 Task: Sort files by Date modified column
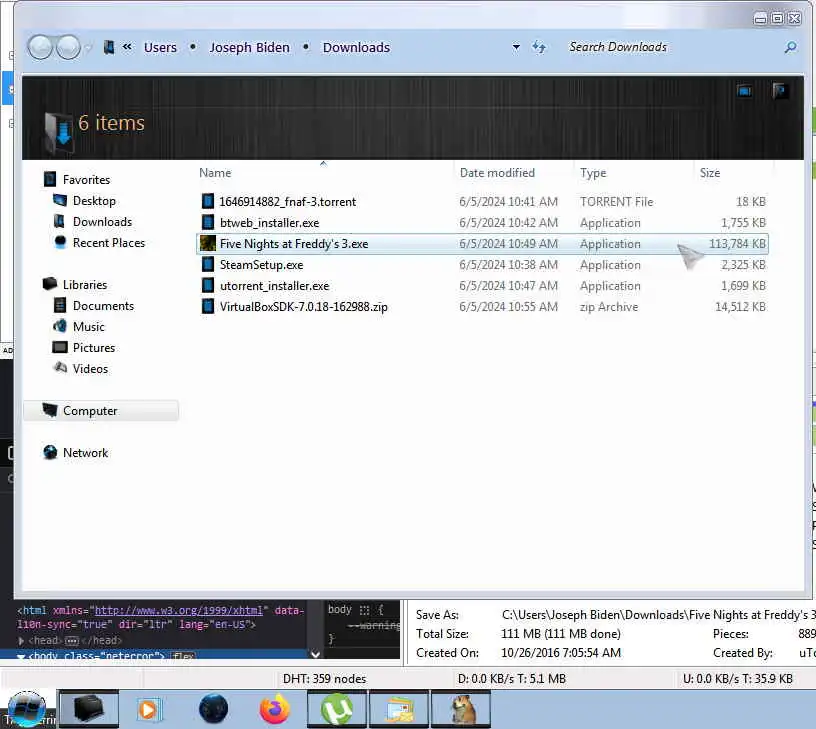[x=497, y=173]
